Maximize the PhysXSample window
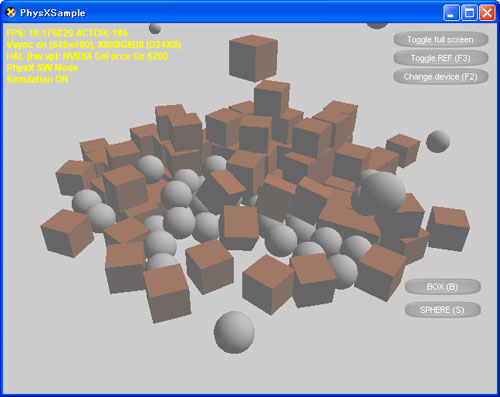 point(469,13)
